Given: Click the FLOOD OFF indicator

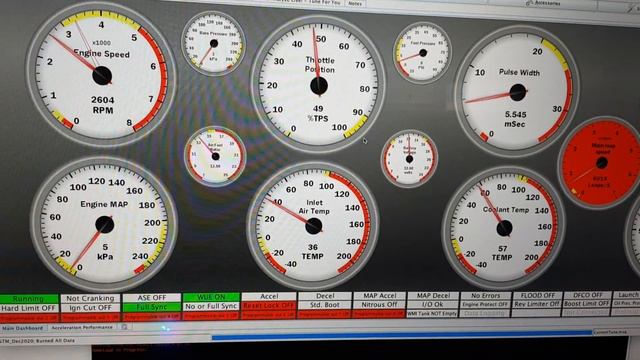Looking at the screenshot, I should tap(537, 295).
